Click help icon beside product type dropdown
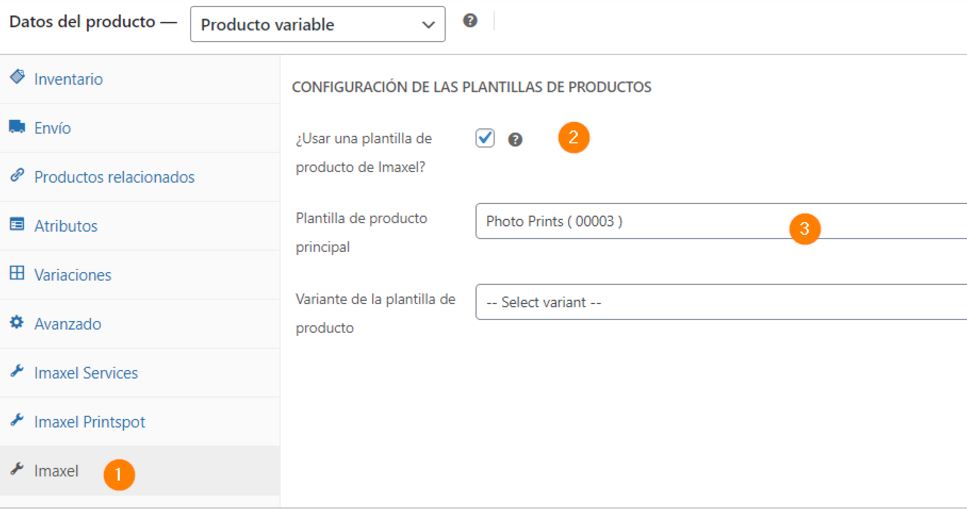This screenshot has width=967, height=511. 470,22
